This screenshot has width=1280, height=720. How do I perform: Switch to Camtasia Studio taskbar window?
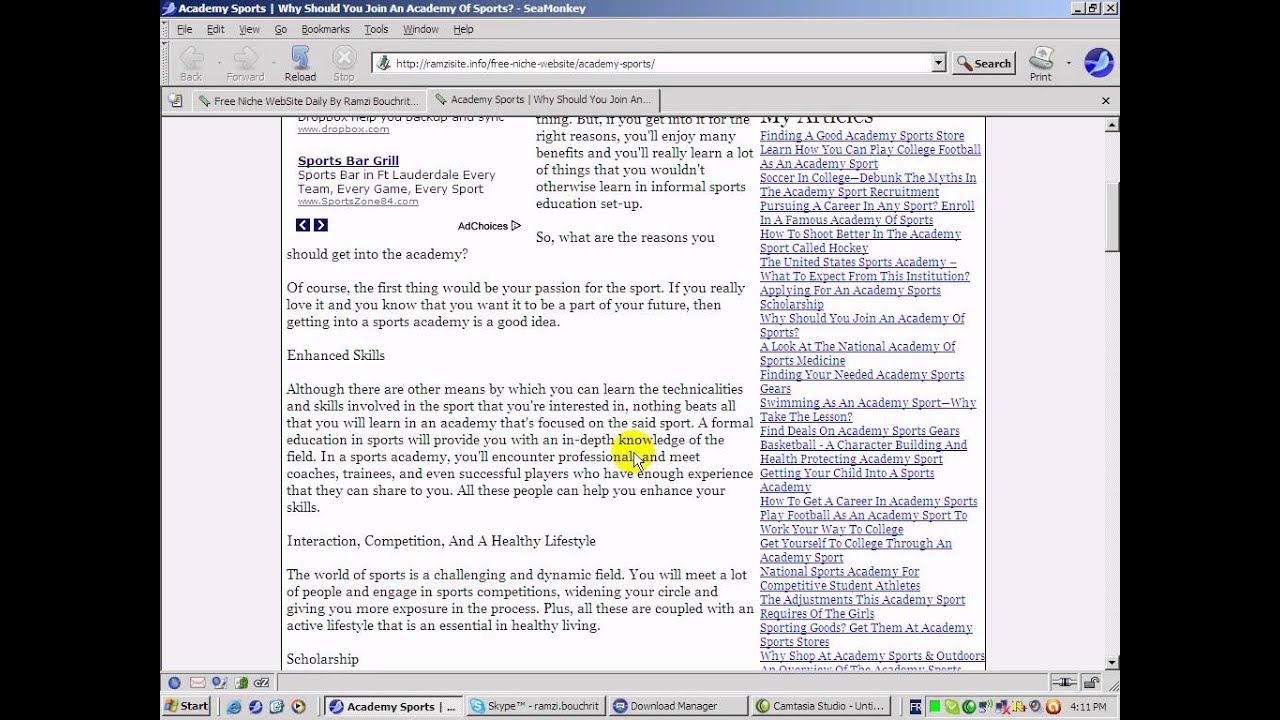[x=820, y=706]
